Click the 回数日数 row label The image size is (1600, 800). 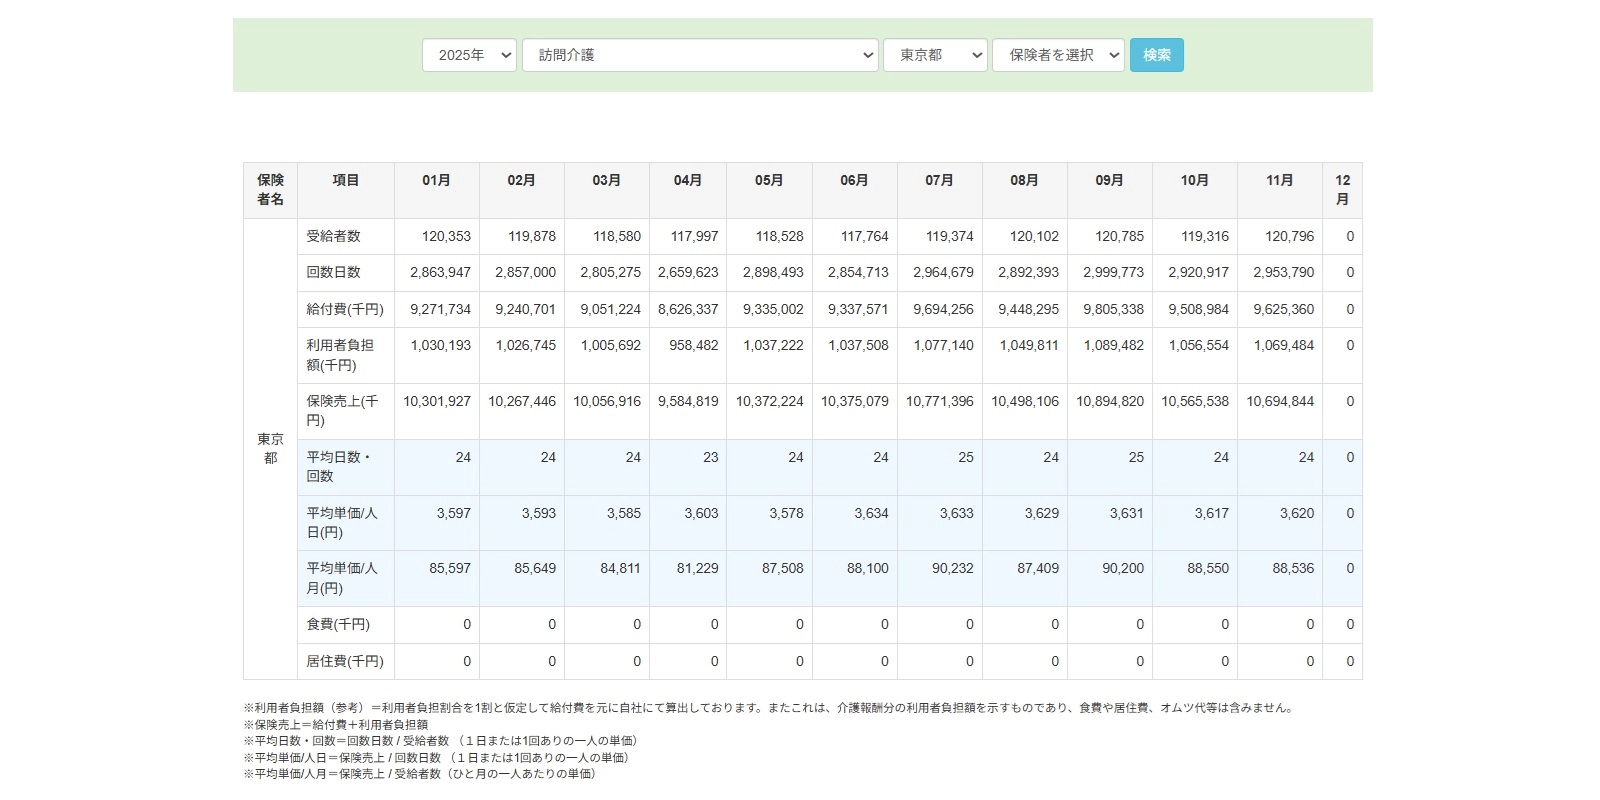coord(333,273)
